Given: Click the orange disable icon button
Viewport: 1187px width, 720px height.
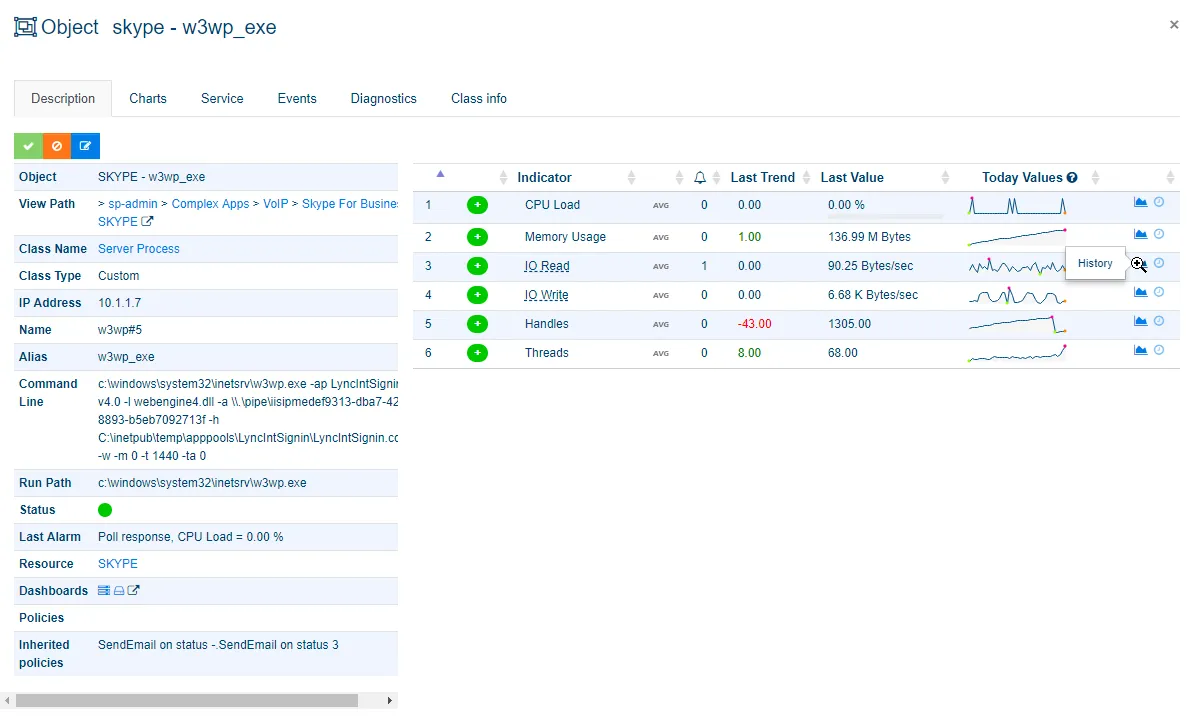Looking at the screenshot, I should click(57, 146).
